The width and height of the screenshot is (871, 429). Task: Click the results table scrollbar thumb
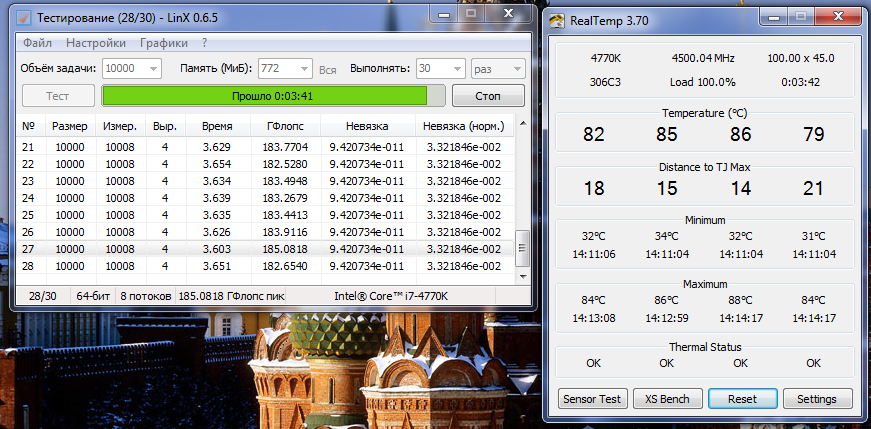pyautogui.click(x=522, y=249)
